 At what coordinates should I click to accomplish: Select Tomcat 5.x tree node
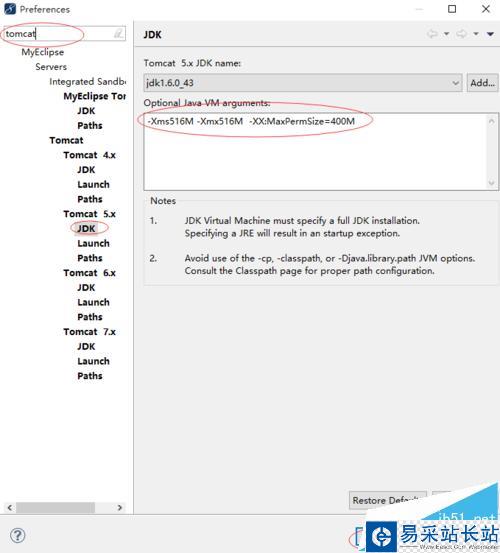point(90,214)
